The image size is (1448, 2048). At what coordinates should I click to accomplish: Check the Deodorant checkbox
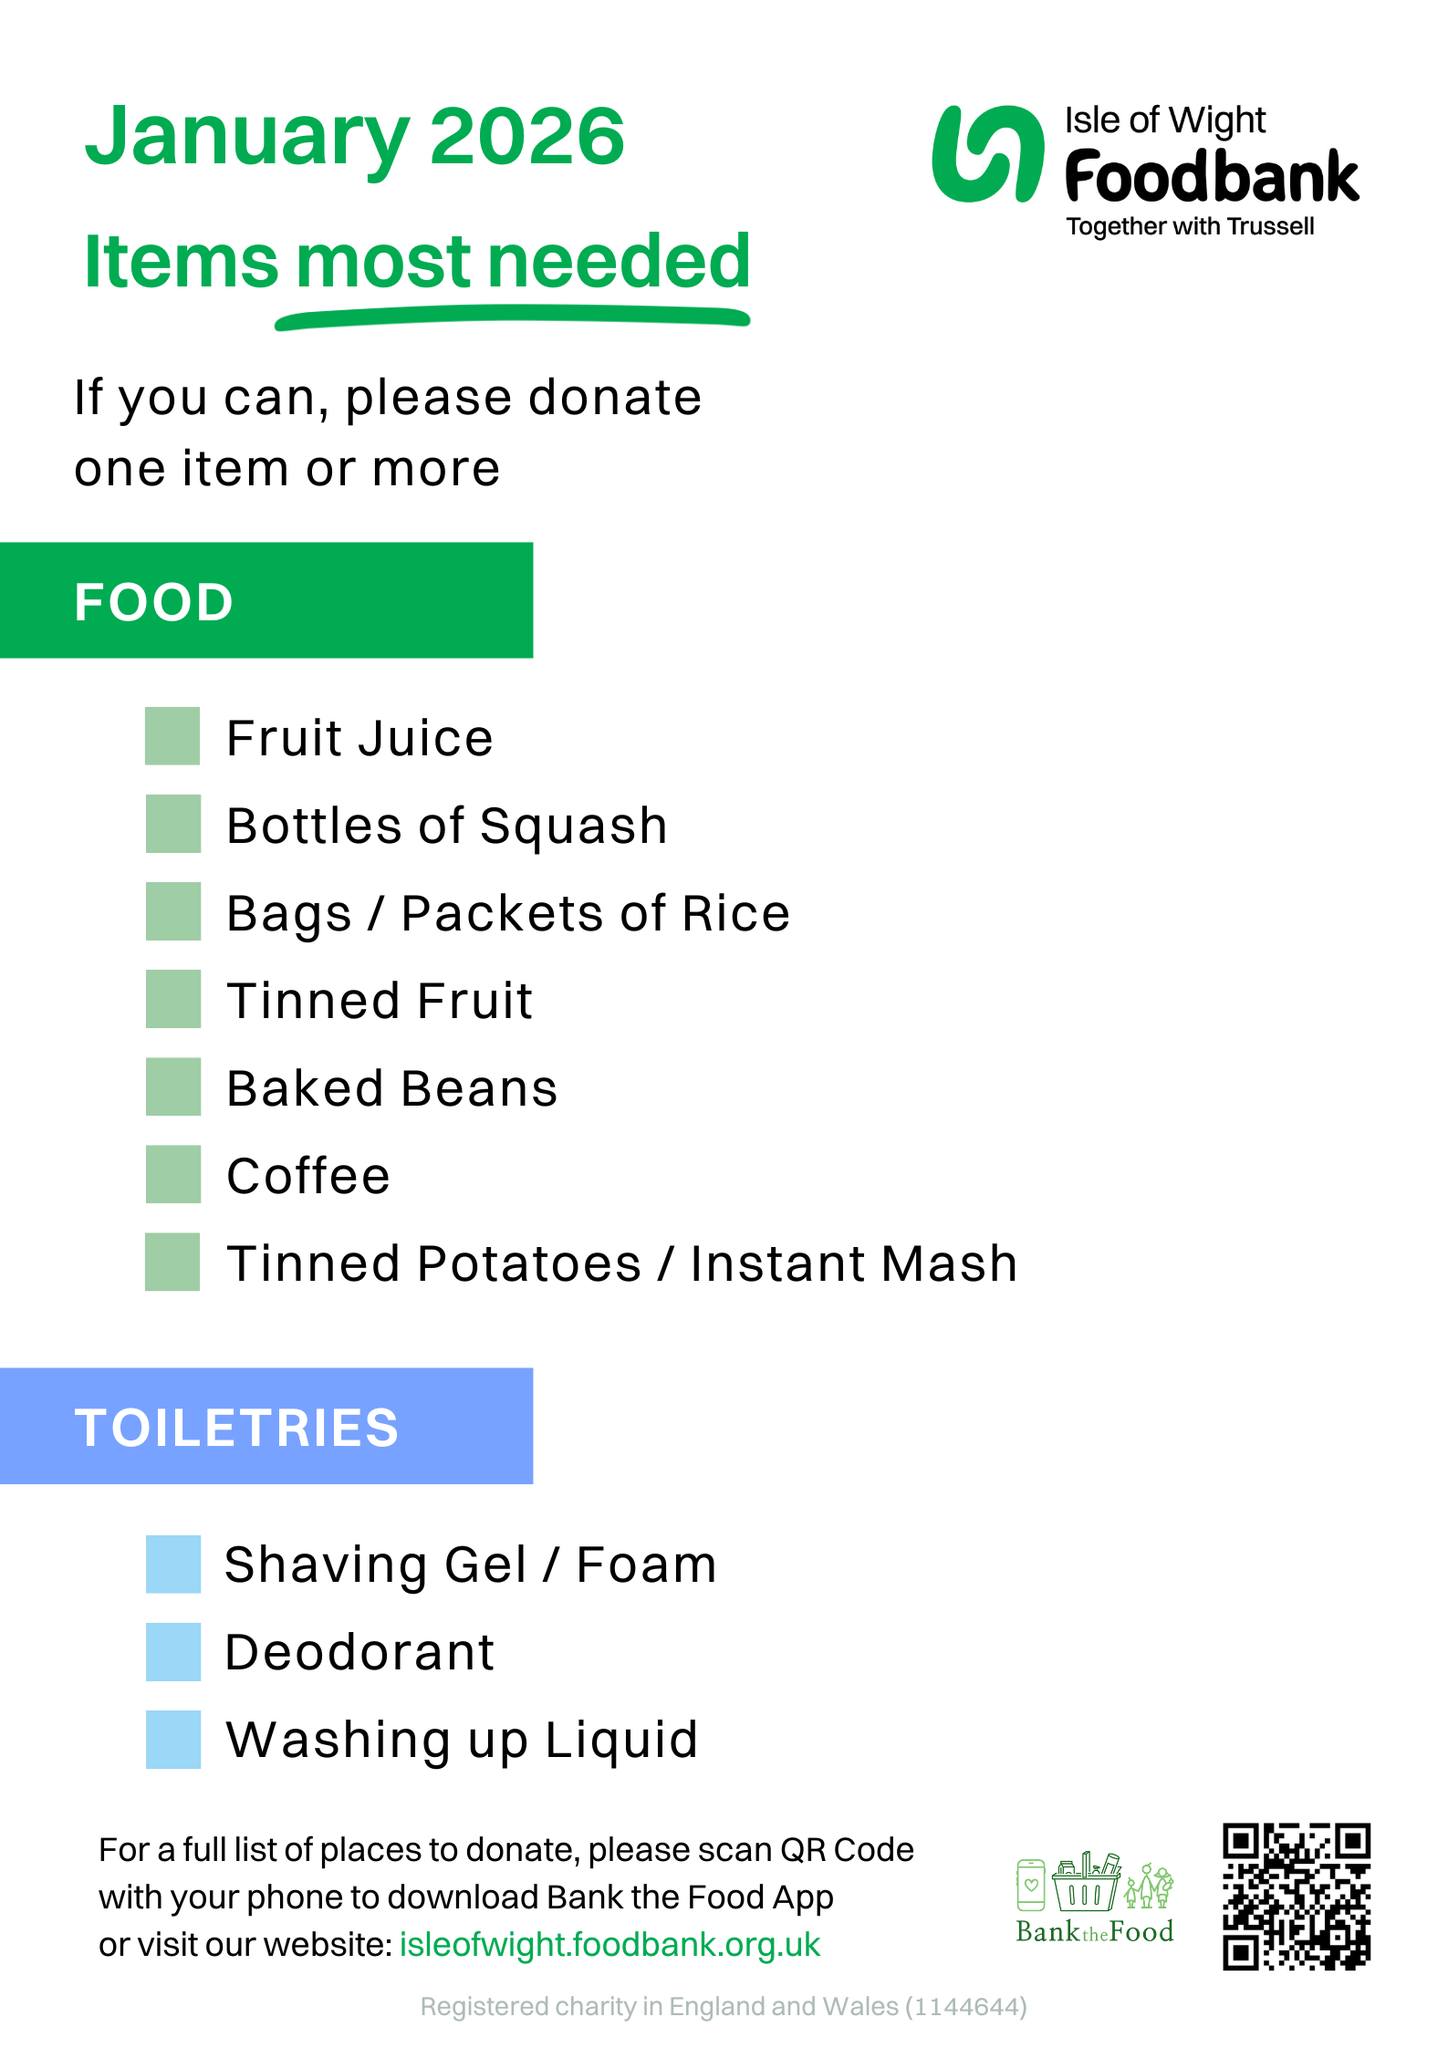coord(173,1652)
